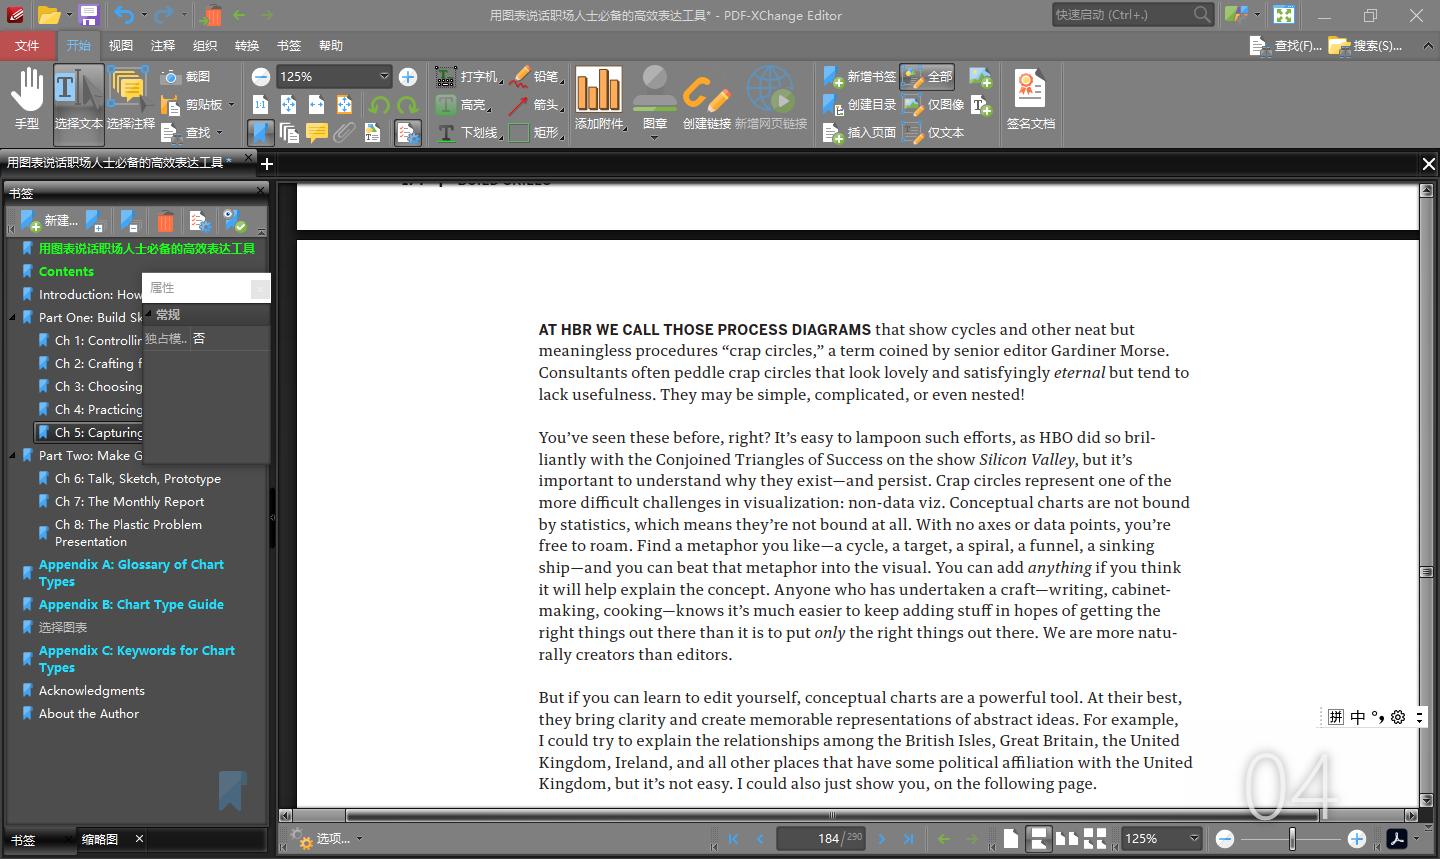Viewport: 1440px width, 859px height.
Task: Click Add Attachment (添加附件) icon
Action: click(598, 90)
